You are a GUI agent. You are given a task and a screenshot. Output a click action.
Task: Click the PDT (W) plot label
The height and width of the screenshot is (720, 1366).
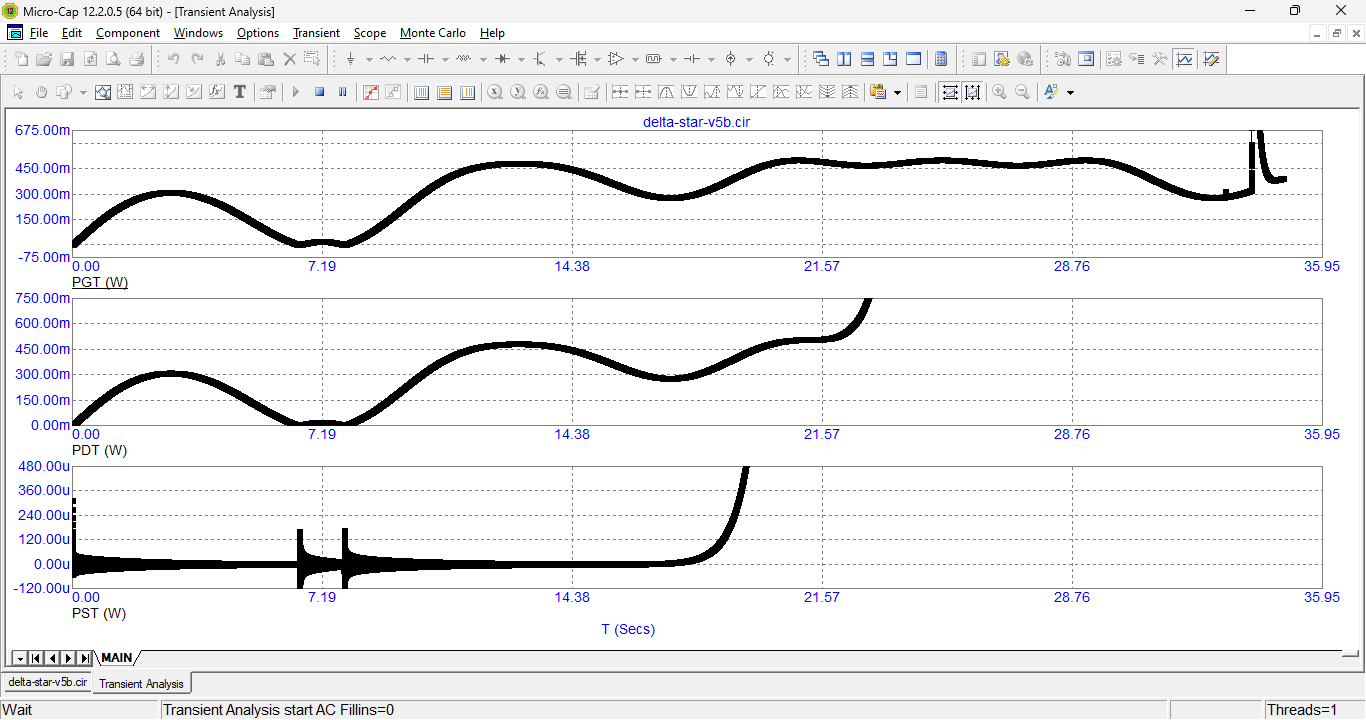100,450
